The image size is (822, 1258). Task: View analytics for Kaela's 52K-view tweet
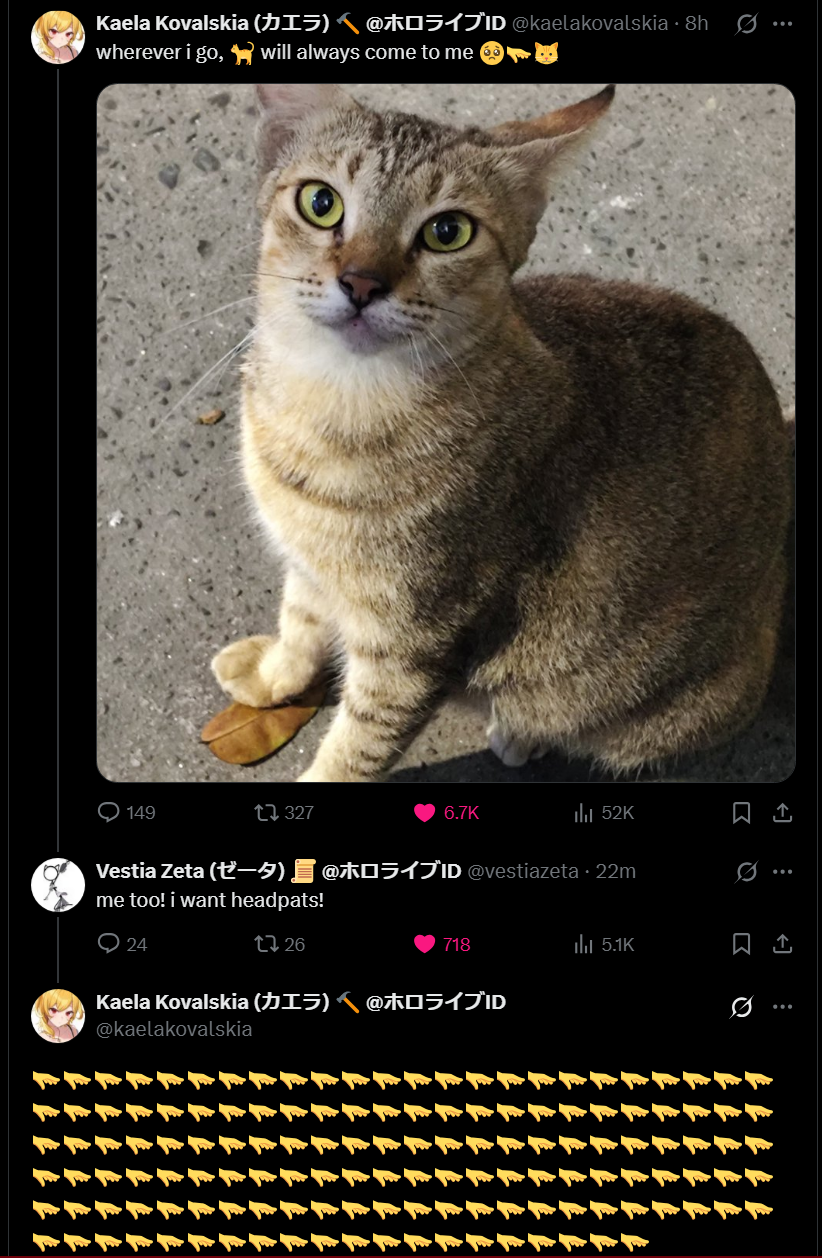coord(584,812)
